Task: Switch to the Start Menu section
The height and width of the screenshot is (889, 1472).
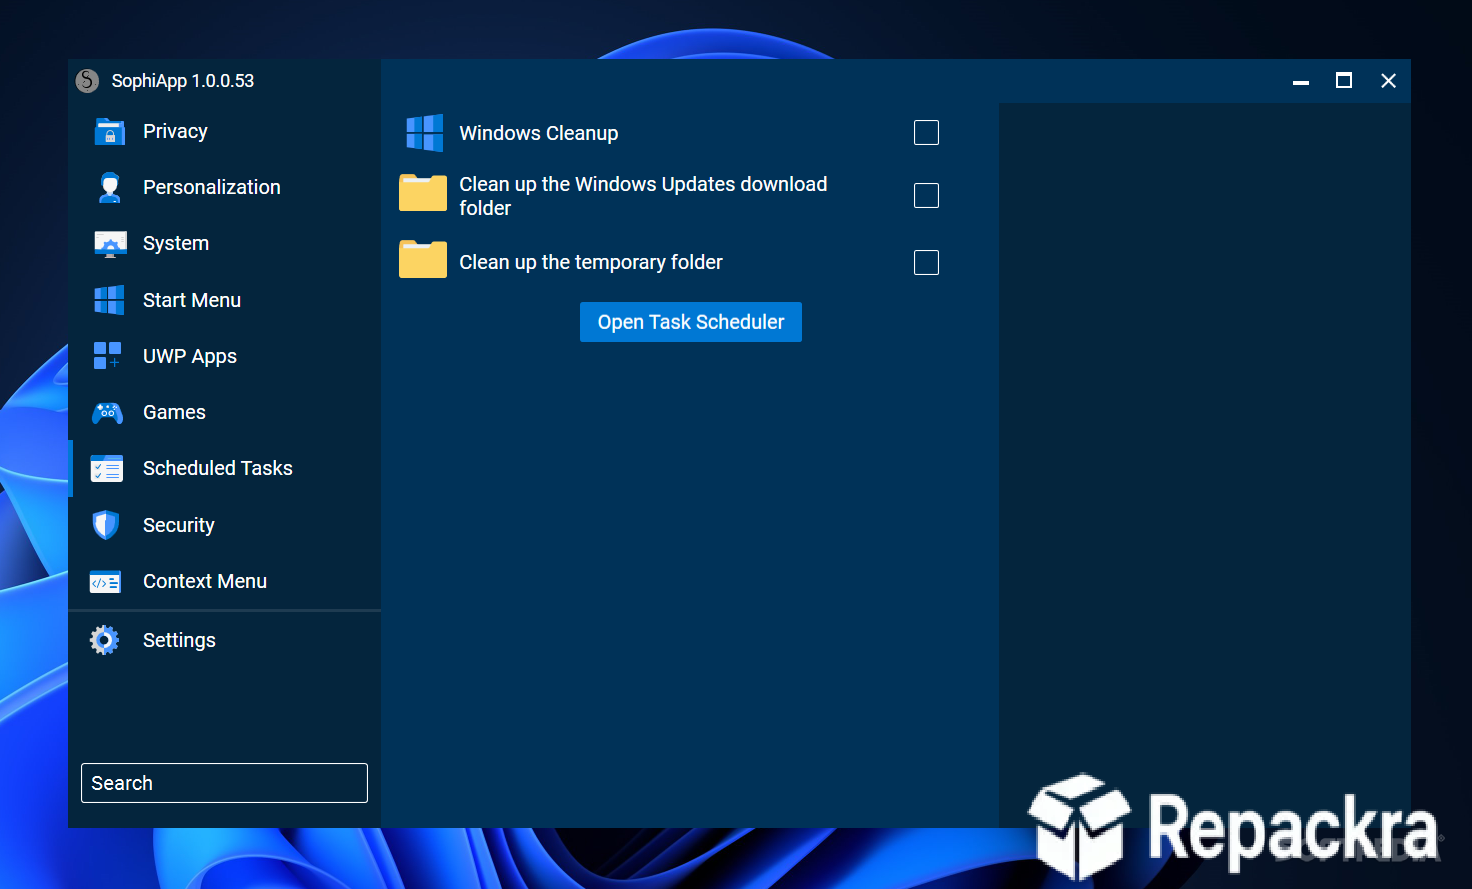Action: coord(225,300)
